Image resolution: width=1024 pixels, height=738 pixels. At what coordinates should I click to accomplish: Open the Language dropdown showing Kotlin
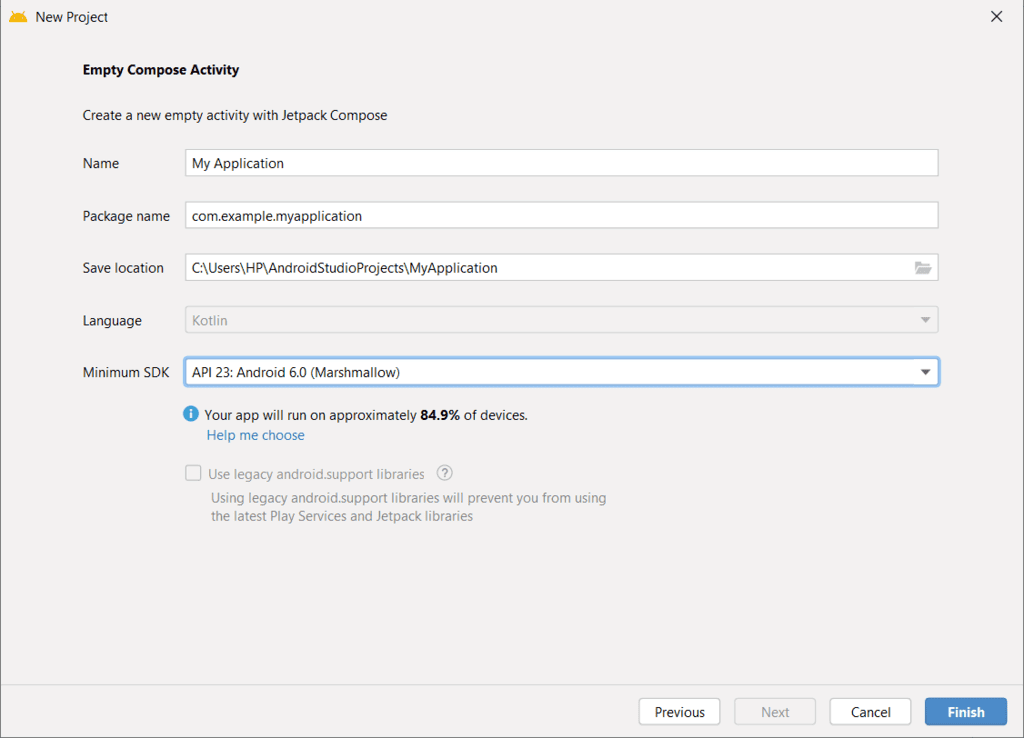561,321
